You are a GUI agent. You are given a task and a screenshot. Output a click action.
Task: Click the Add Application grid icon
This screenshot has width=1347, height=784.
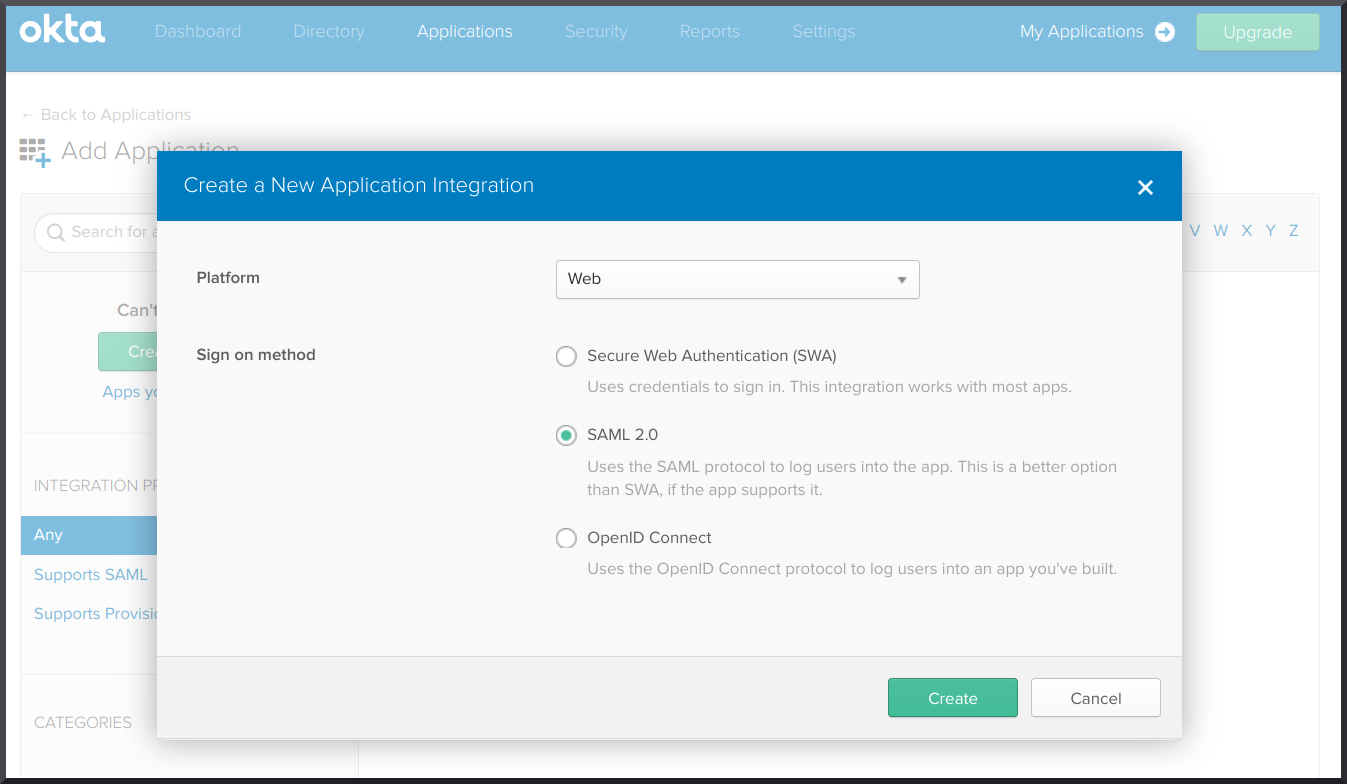34,152
